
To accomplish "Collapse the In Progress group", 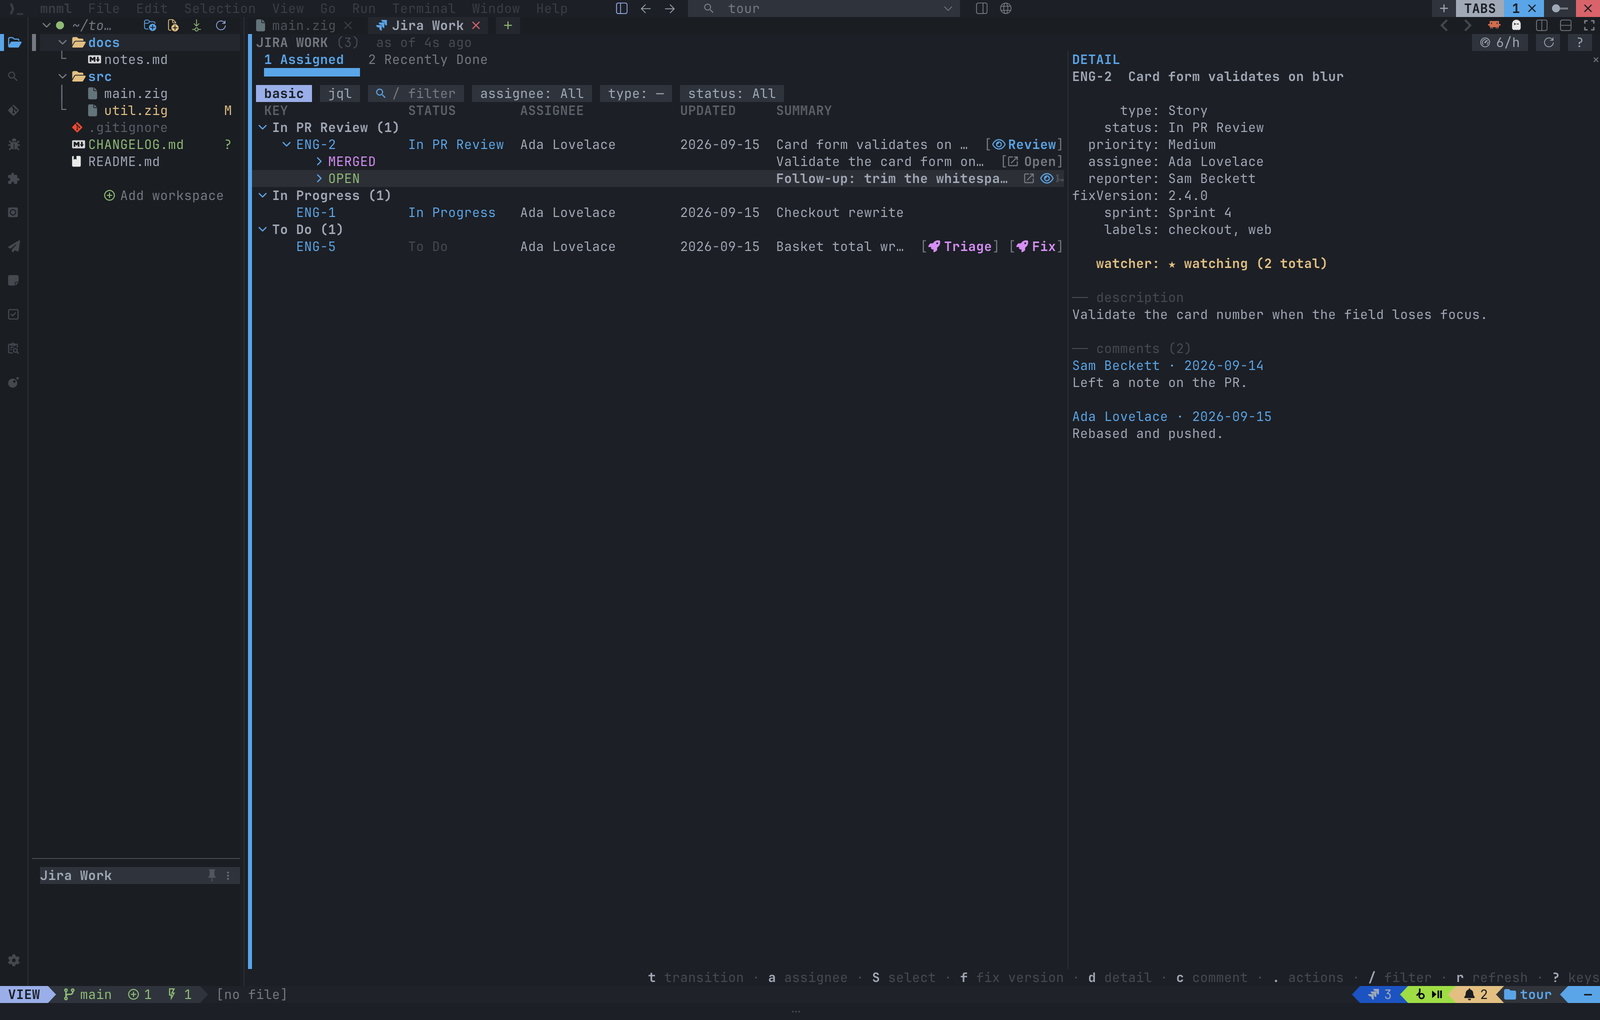I will click(x=263, y=195).
